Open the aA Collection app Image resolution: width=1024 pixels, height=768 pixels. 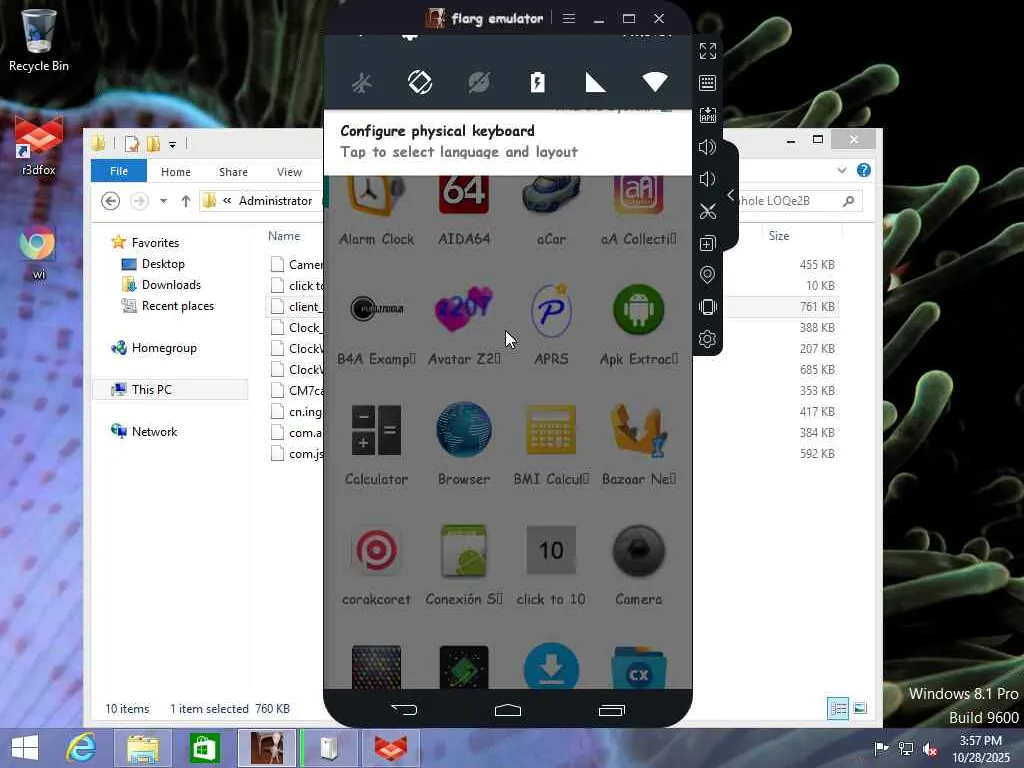(638, 210)
